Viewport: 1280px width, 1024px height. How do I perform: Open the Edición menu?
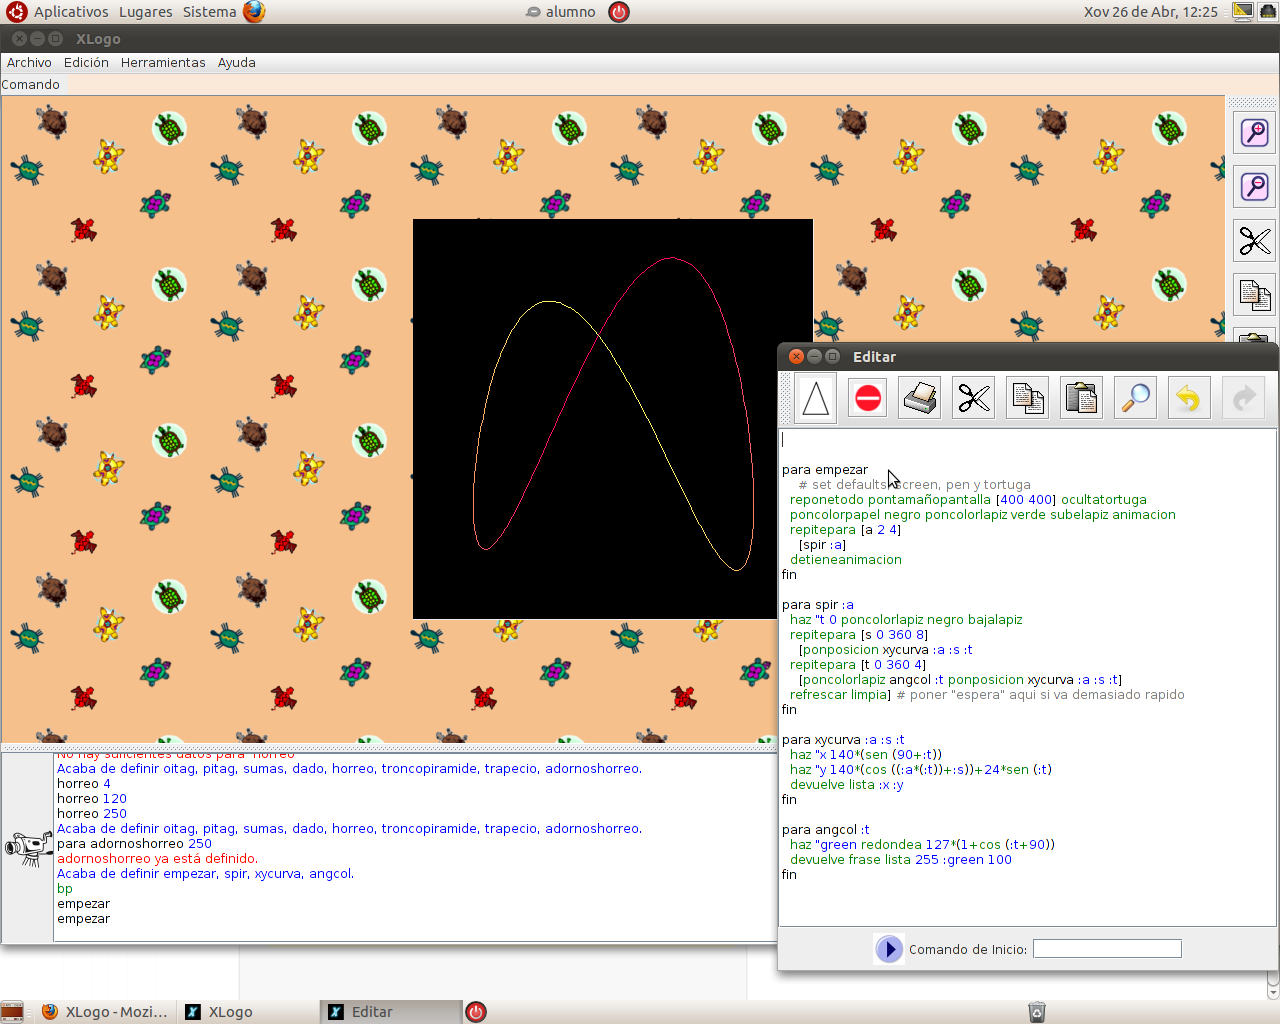click(86, 62)
